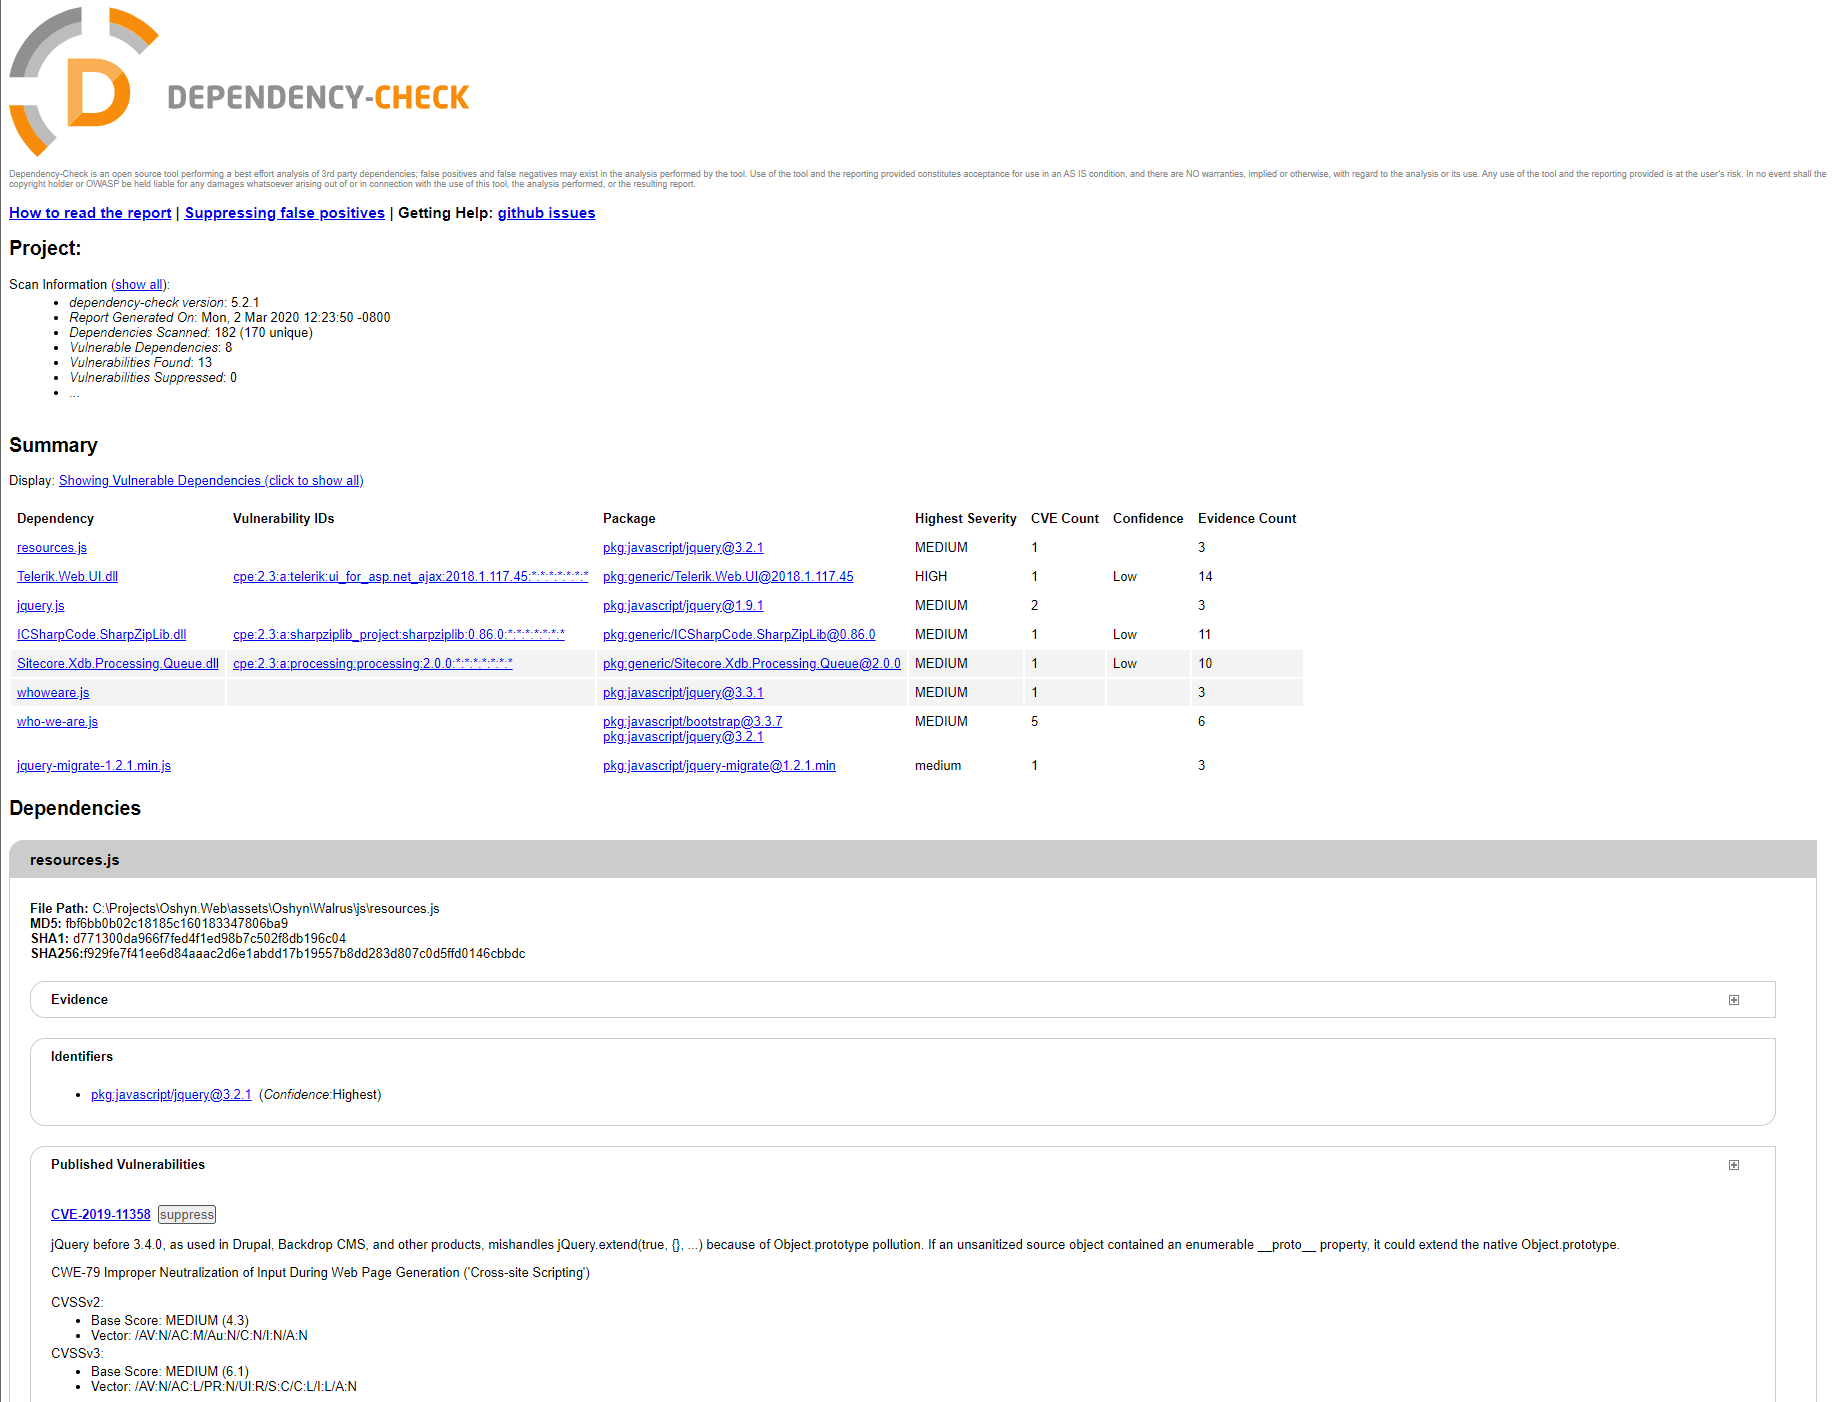Open pkg:generic/Telerik.Web.UI@2018.1.117.45 link
This screenshot has height=1402, width=1839.
(728, 577)
